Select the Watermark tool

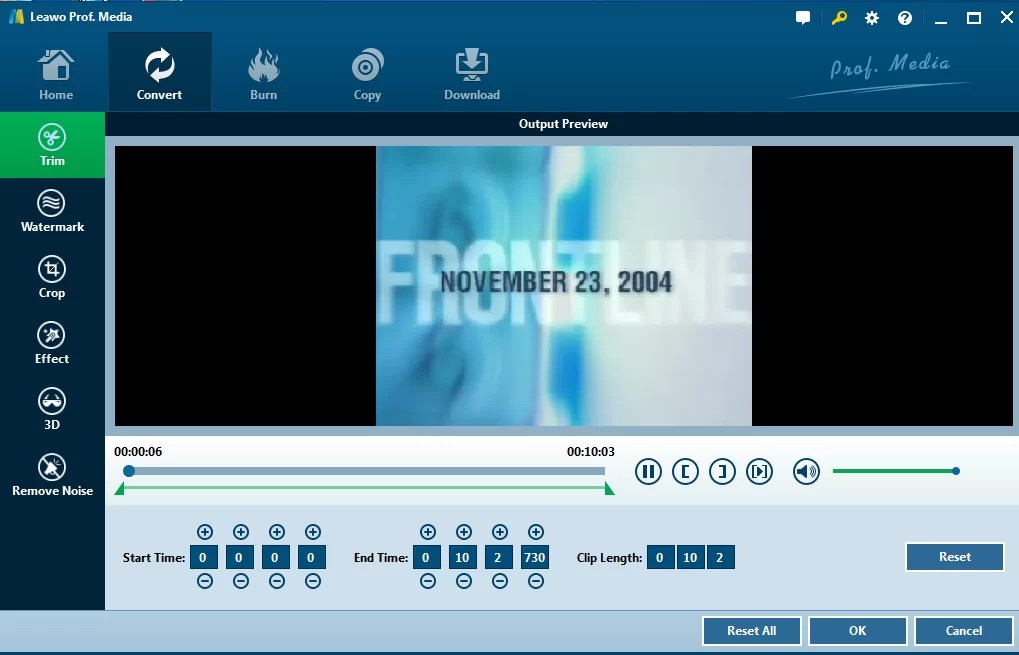52,212
